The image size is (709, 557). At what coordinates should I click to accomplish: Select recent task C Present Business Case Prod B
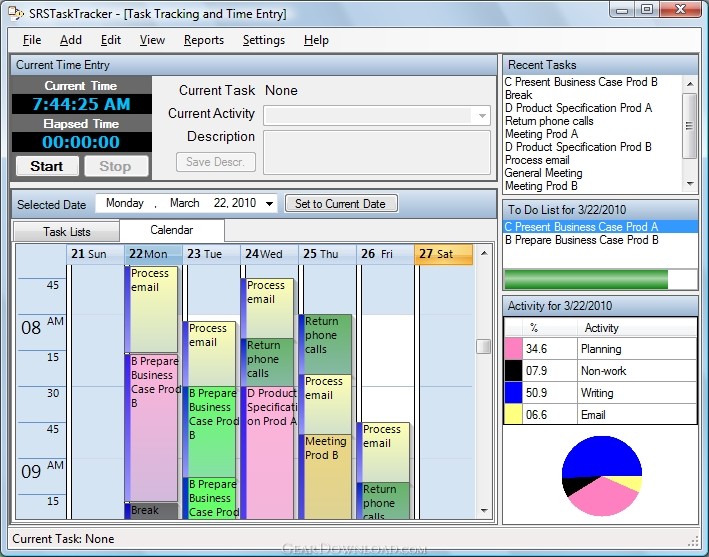[581, 82]
